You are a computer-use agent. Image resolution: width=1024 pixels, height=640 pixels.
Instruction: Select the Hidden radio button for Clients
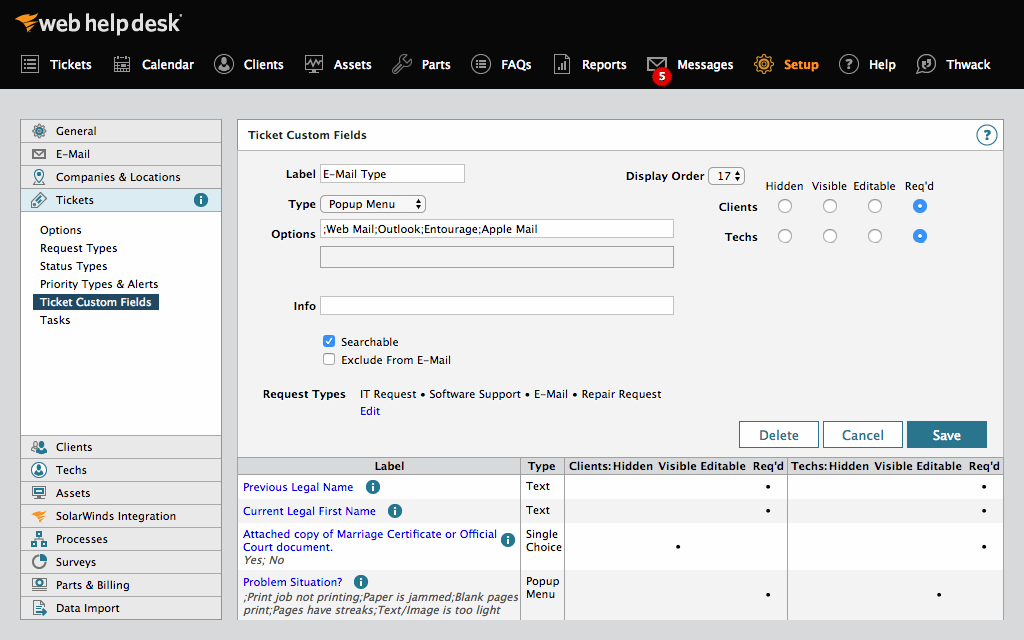(x=784, y=206)
